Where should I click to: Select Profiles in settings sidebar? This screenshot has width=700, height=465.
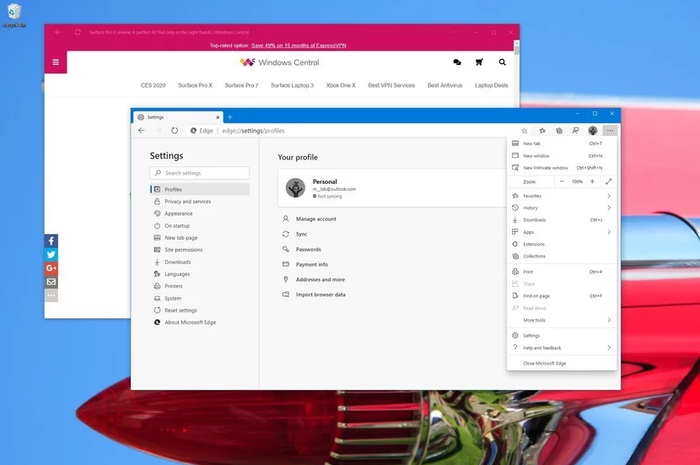click(200, 189)
